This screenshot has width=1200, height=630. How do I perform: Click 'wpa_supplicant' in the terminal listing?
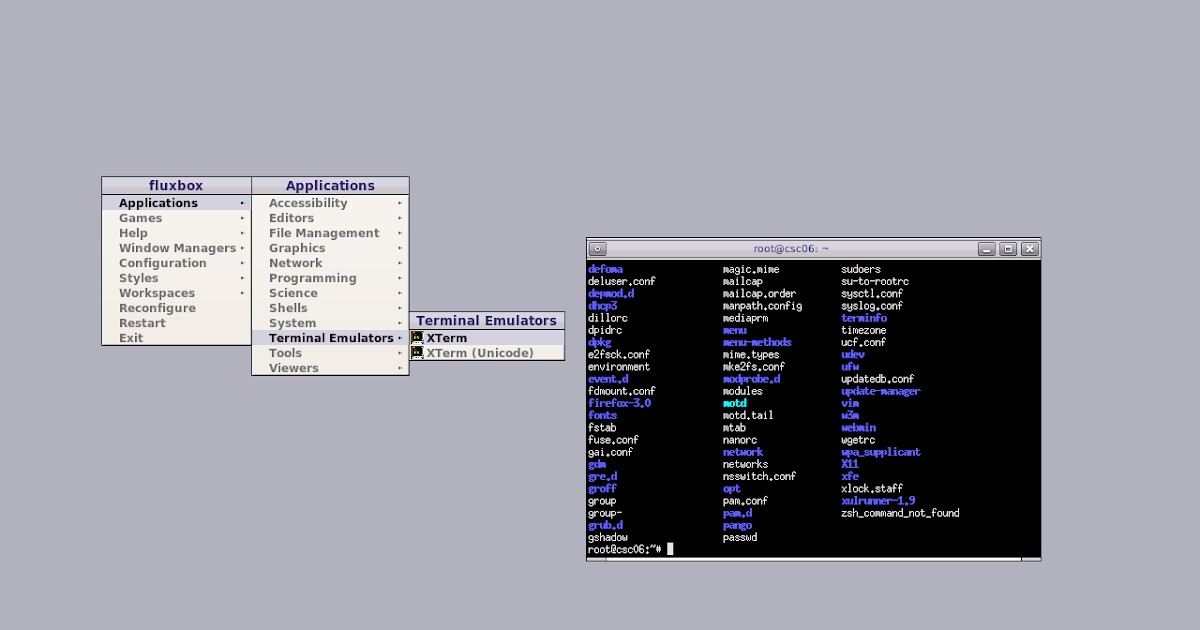[881, 452]
